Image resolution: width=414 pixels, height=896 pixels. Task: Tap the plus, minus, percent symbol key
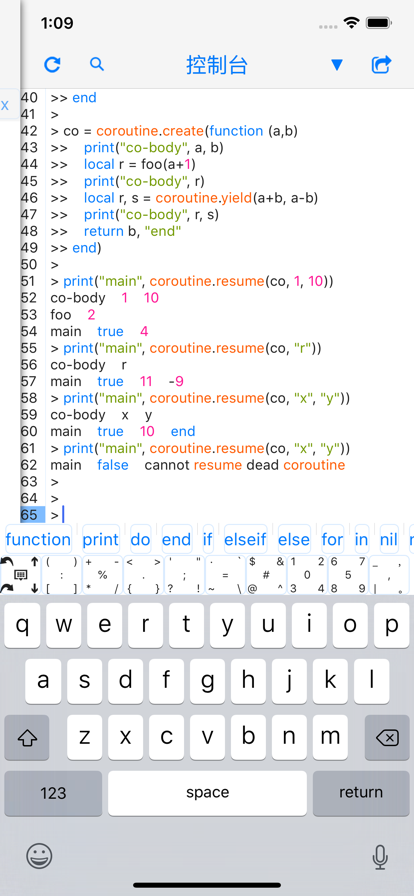coord(102,575)
